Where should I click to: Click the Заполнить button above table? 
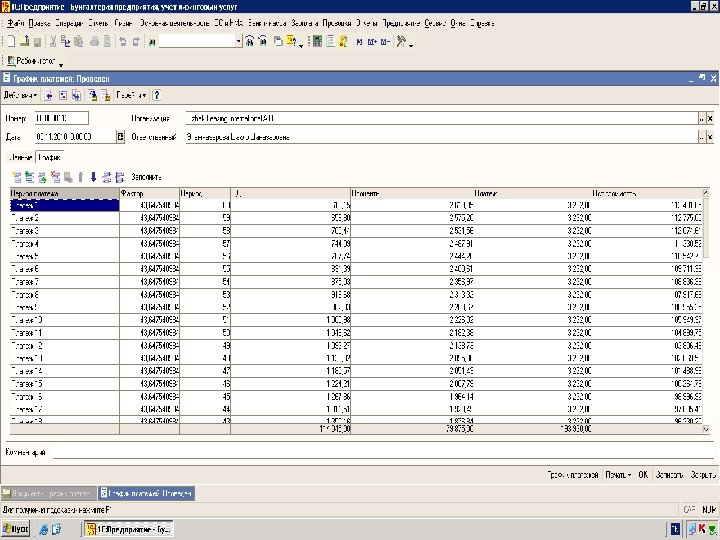(x=145, y=176)
